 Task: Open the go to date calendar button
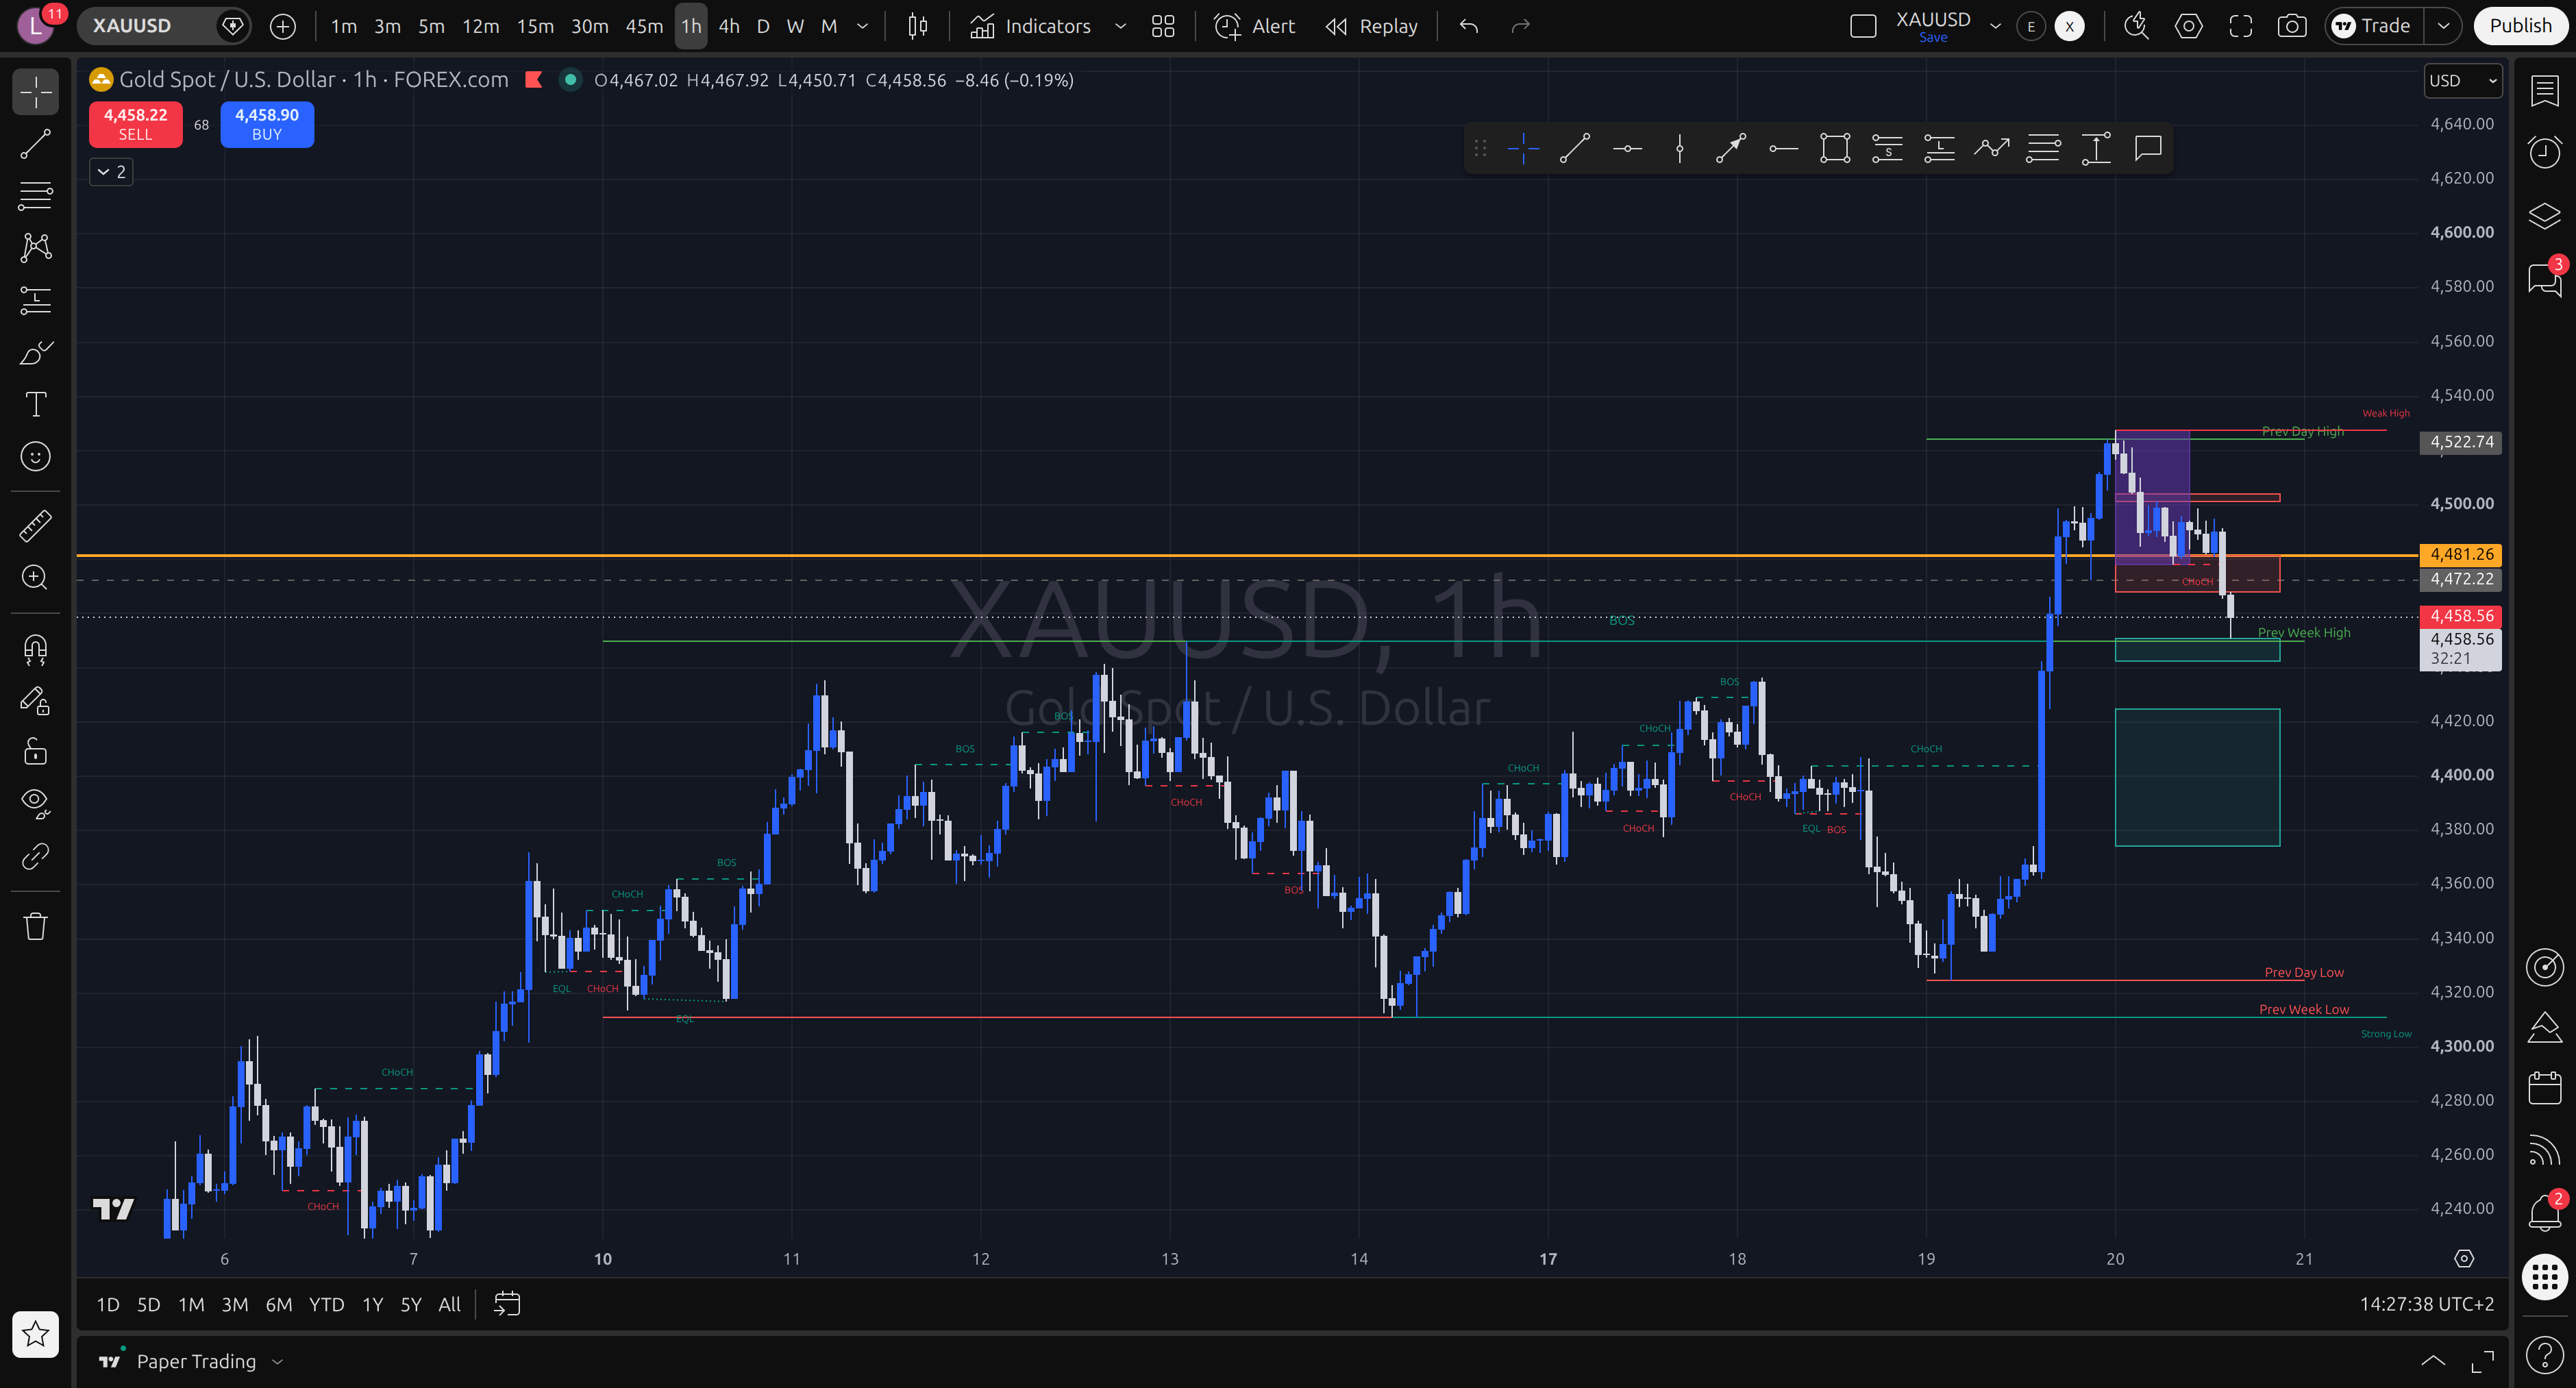point(507,1304)
